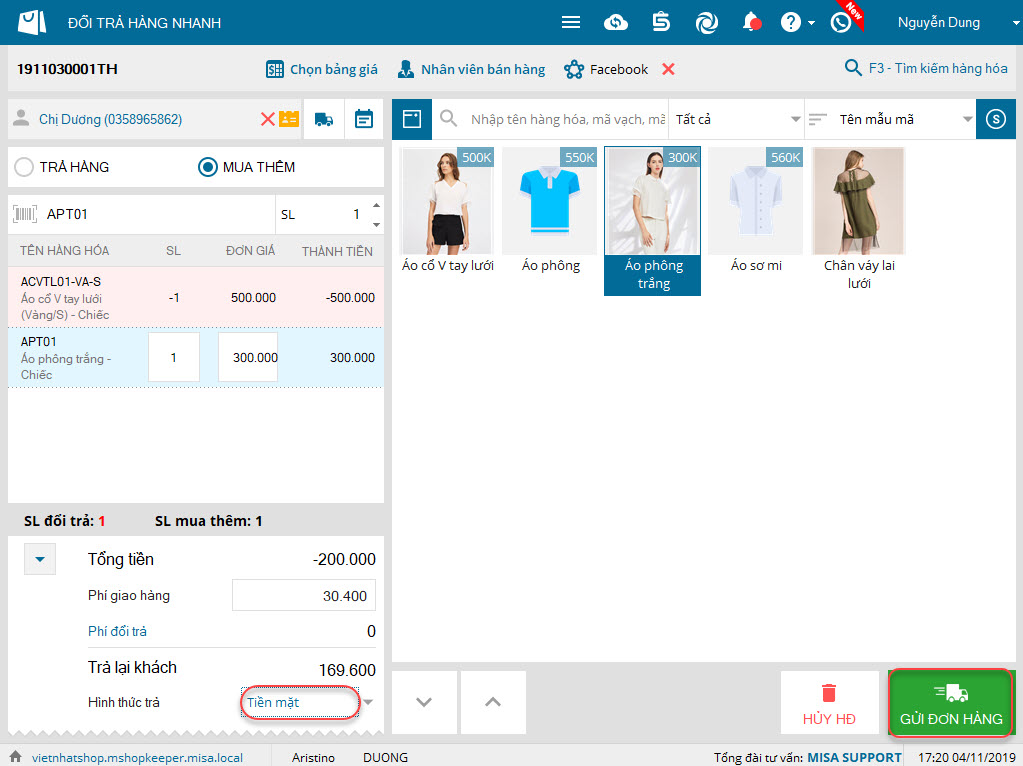Select product Áo sơ mi
This screenshot has width=1023, height=766.
pyautogui.click(x=756, y=210)
